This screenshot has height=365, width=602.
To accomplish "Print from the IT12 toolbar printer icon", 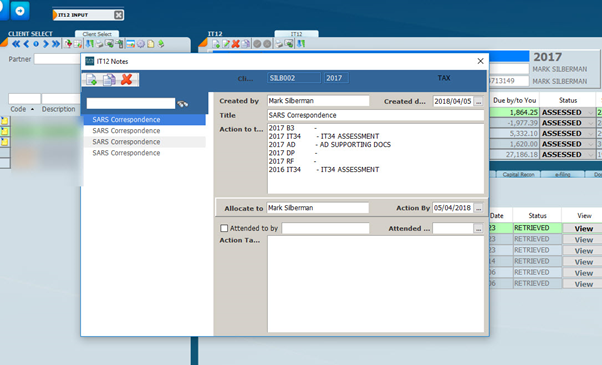I will coord(279,44).
